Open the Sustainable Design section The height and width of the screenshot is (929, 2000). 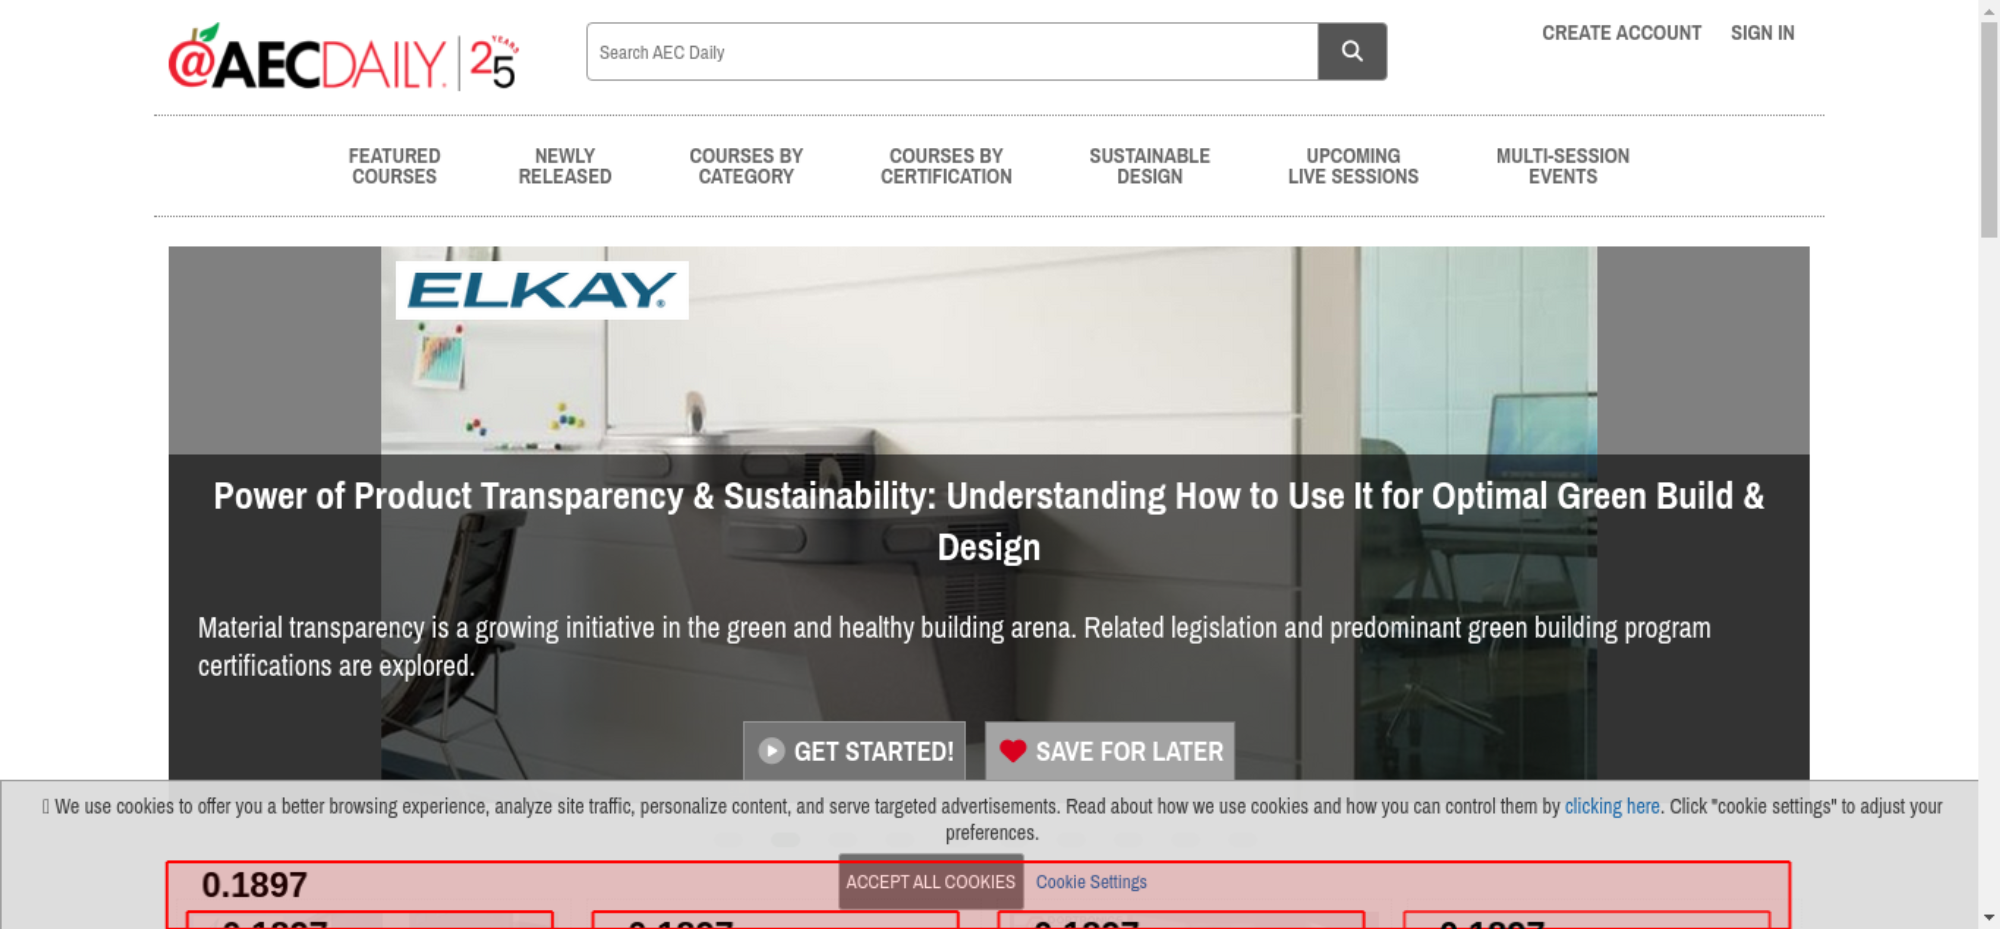(x=1149, y=166)
